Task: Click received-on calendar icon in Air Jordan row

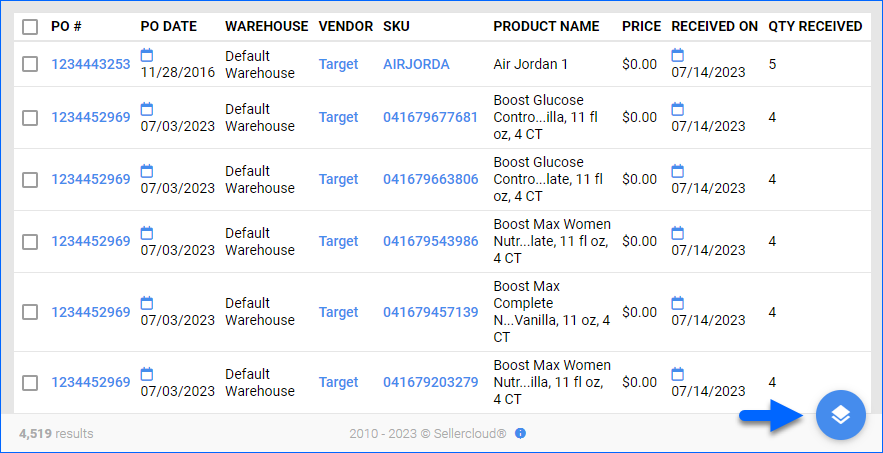Action: pos(678,55)
